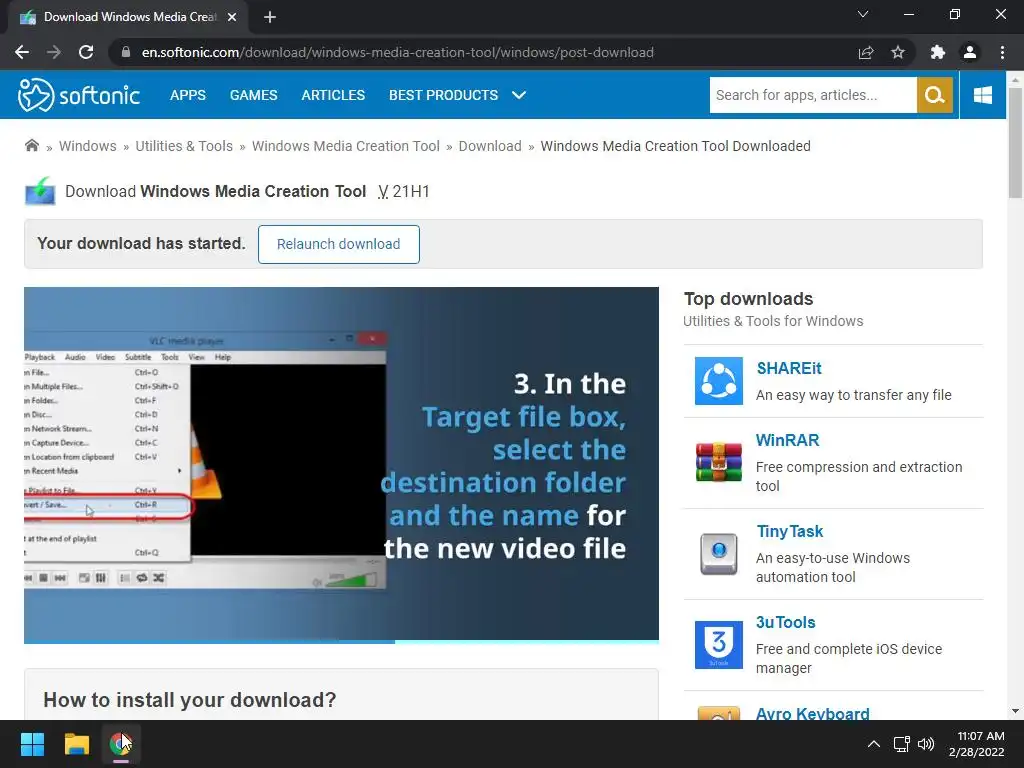Click the Chrome taskbar icon
Screen dimensions: 1024x768
click(x=121, y=744)
